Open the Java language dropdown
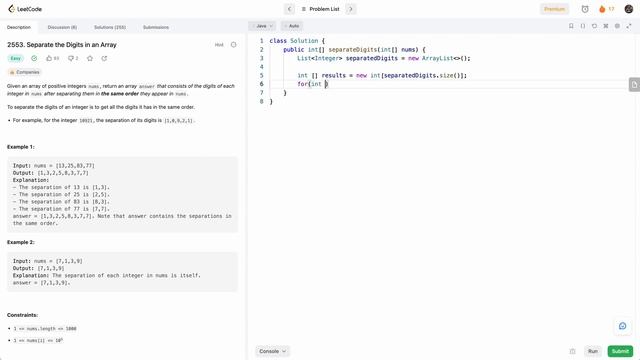Image resolution: width=640 pixels, height=360 pixels. 262,26
